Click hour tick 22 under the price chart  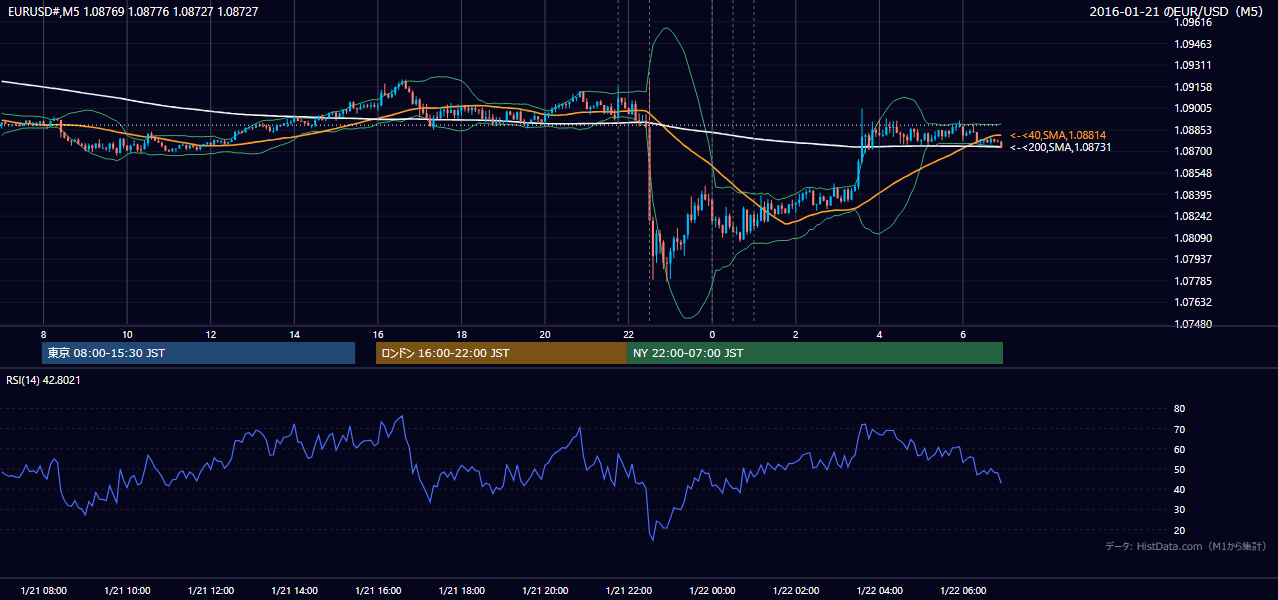click(x=628, y=334)
